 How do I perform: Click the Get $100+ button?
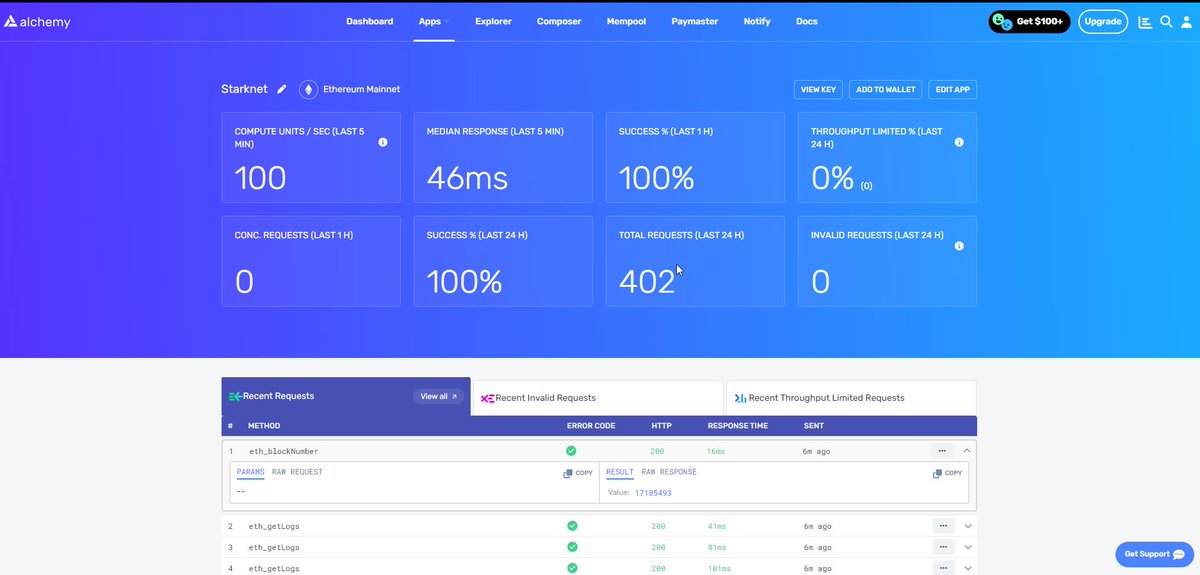pos(1029,21)
